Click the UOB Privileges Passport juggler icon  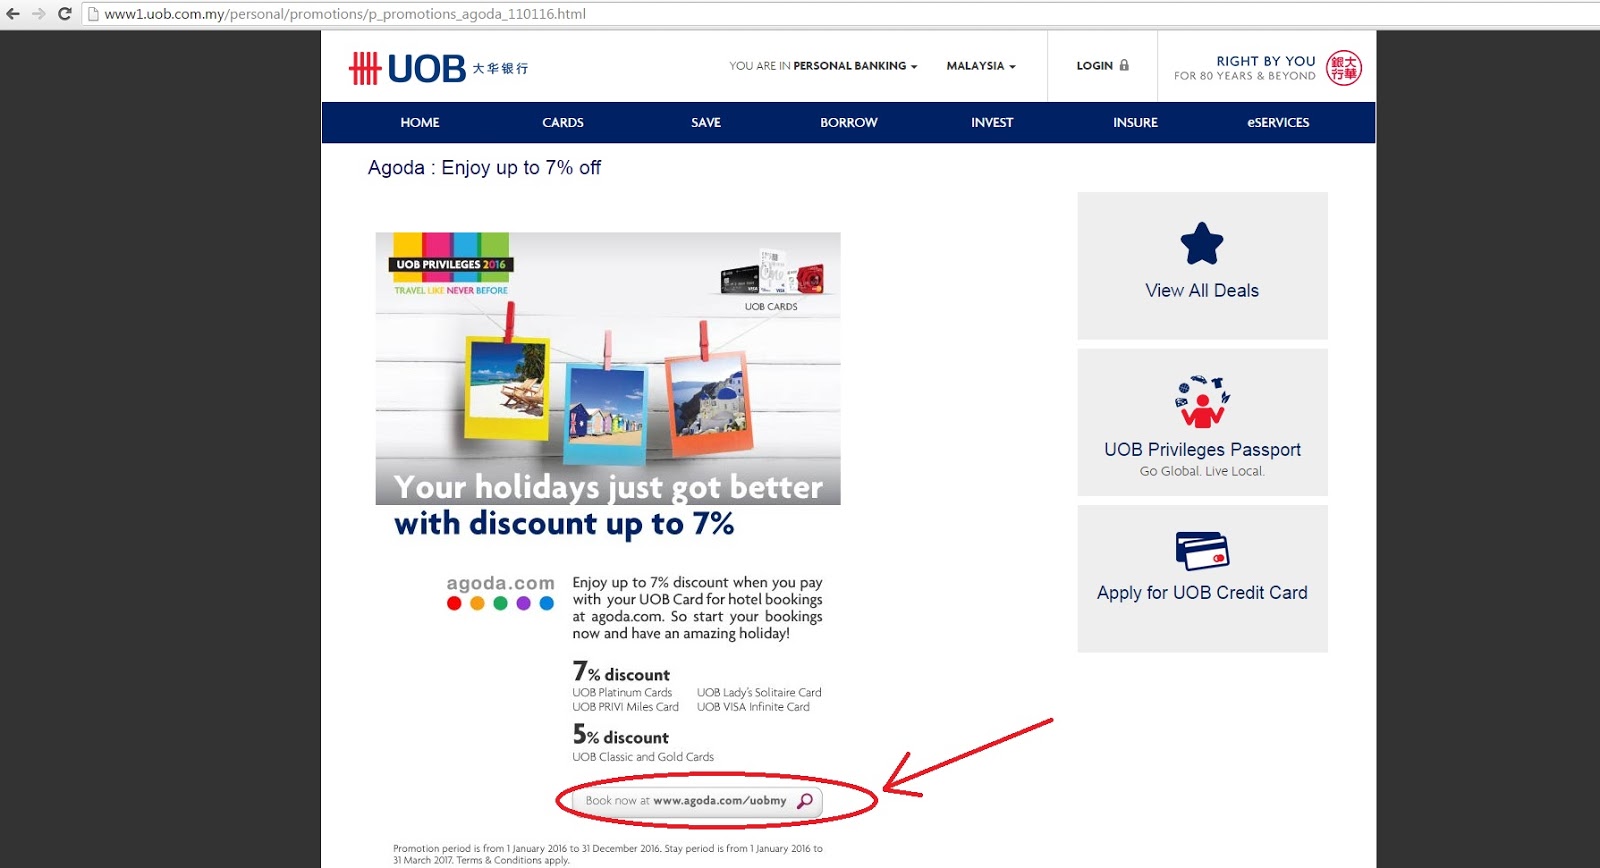click(1202, 402)
